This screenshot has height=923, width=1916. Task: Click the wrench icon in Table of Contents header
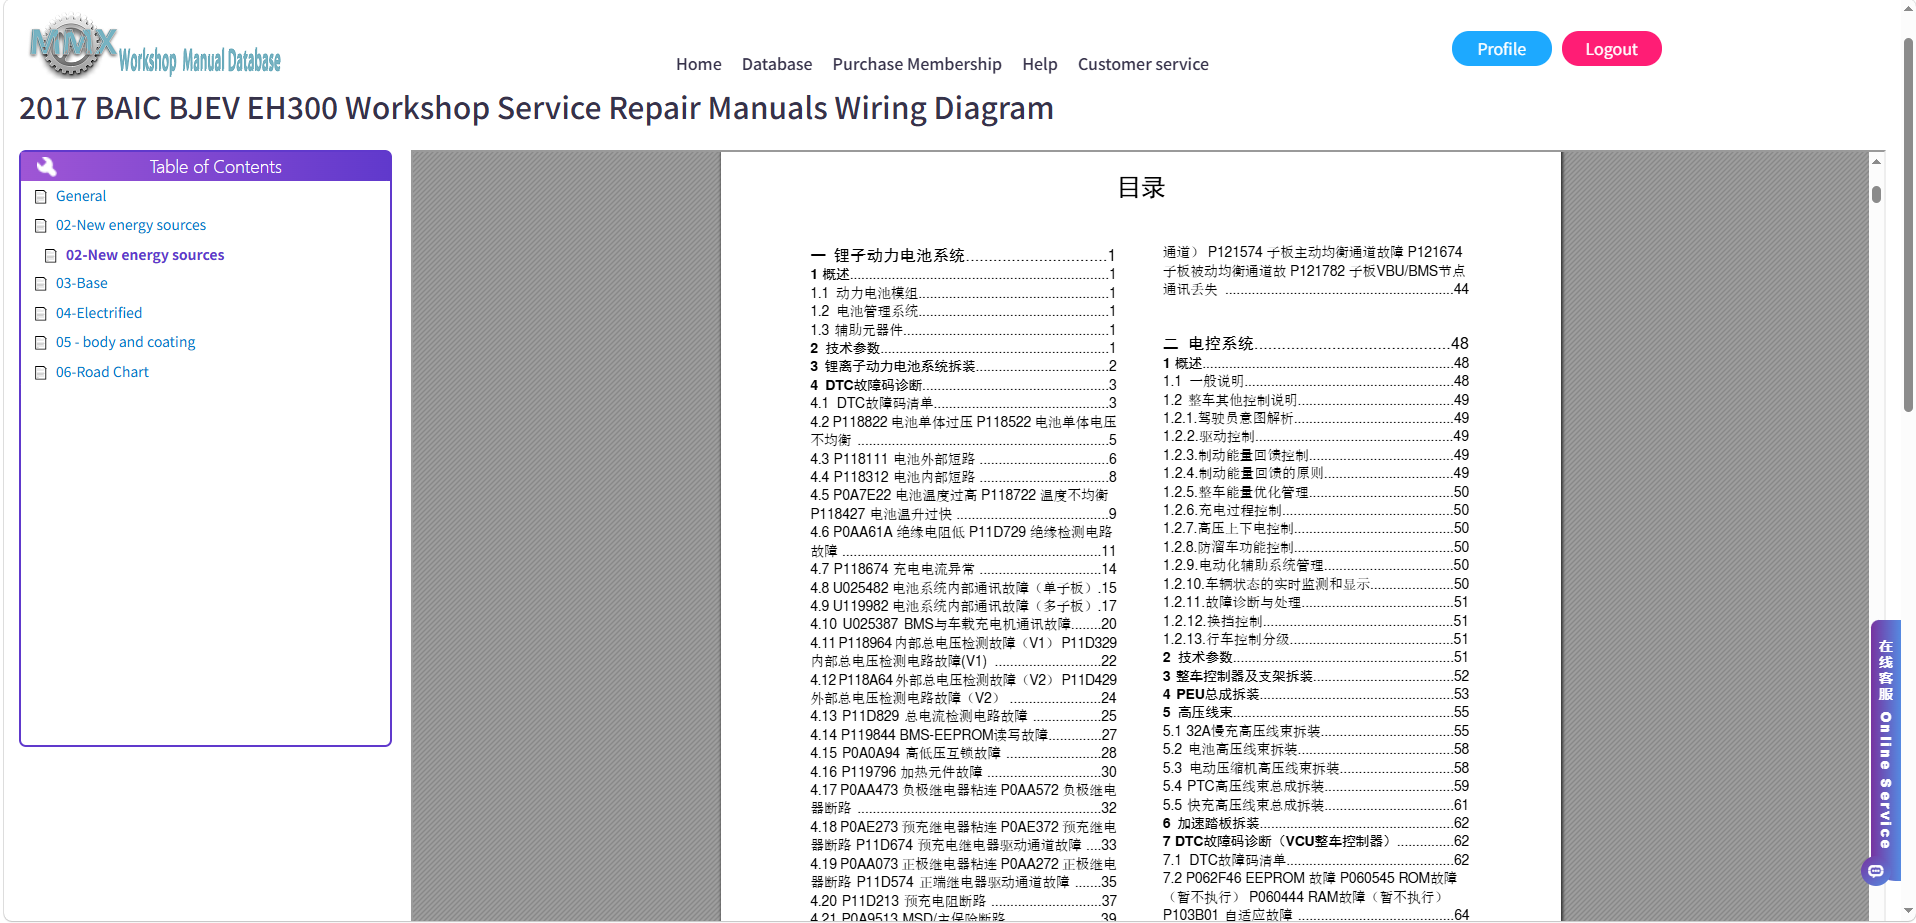[x=47, y=167]
